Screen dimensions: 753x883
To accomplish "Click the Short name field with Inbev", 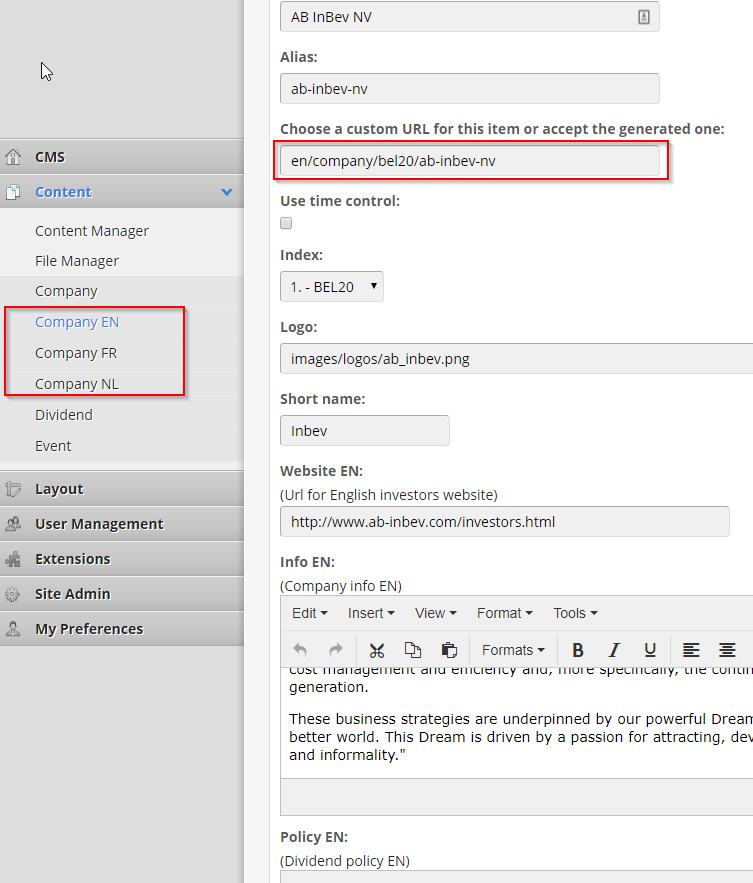I will click(x=364, y=430).
